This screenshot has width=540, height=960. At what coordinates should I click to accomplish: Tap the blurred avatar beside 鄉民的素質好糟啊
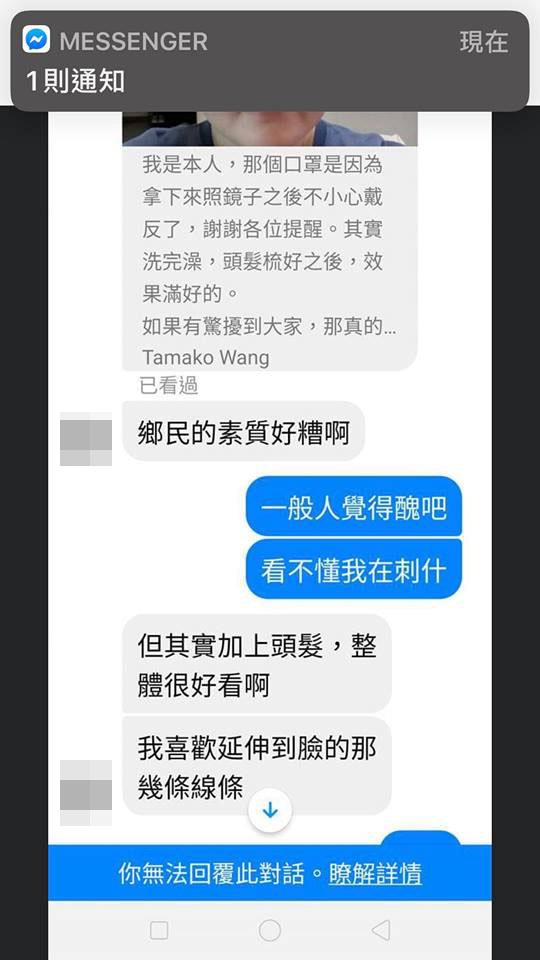coord(86,439)
